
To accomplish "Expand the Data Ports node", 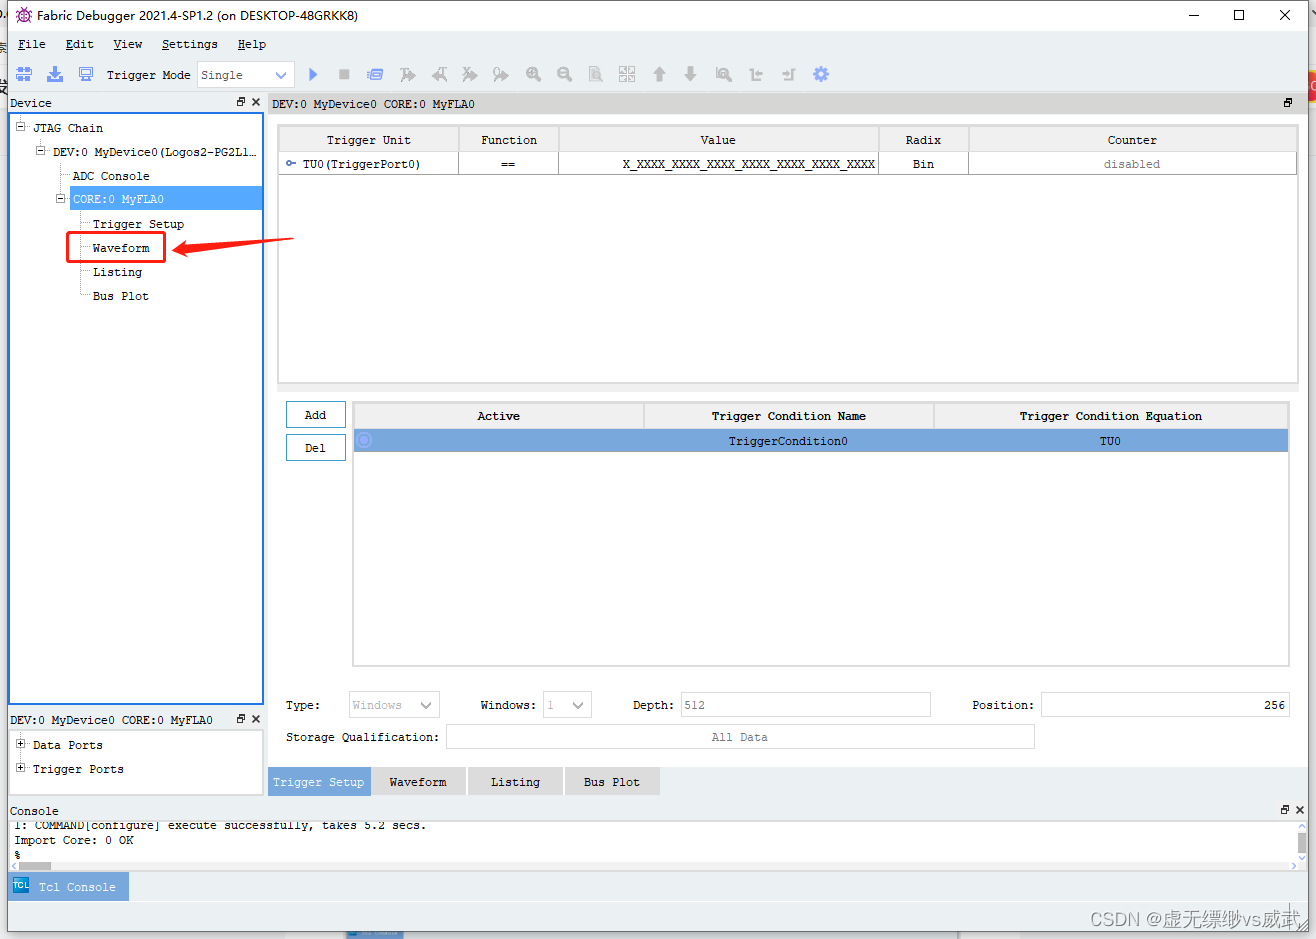I will (22, 744).
